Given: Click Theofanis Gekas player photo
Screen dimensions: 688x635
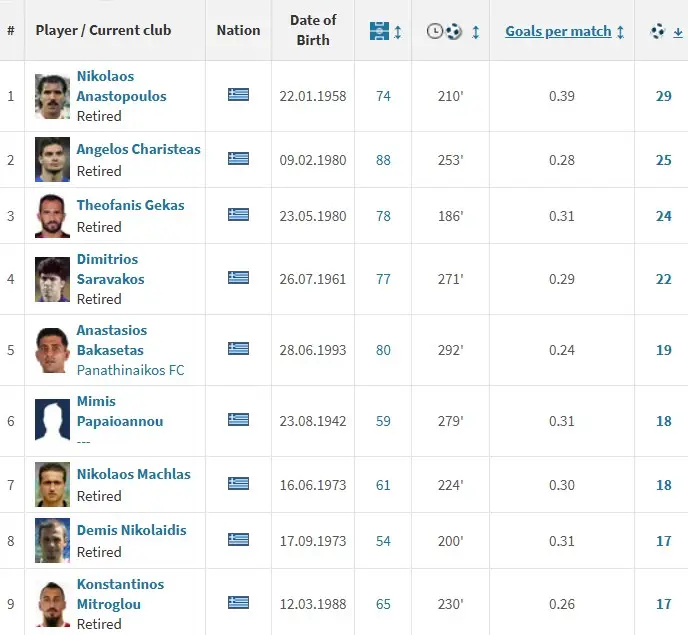Looking at the screenshot, I should [52, 215].
